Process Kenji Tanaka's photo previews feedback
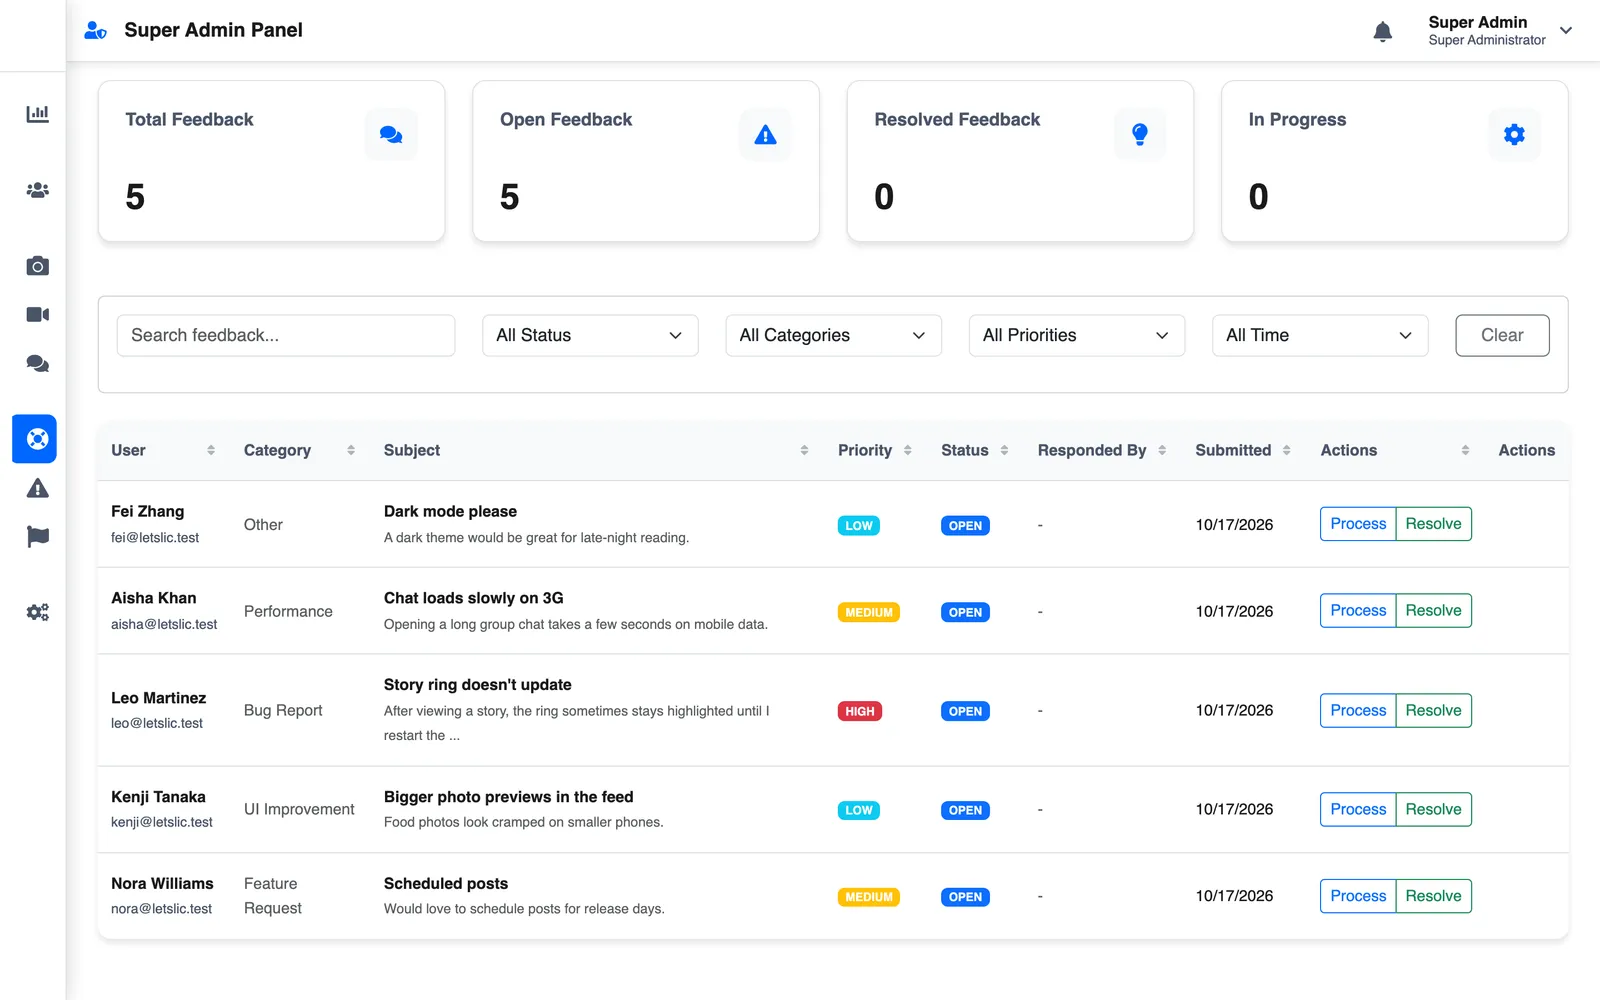 1358,810
